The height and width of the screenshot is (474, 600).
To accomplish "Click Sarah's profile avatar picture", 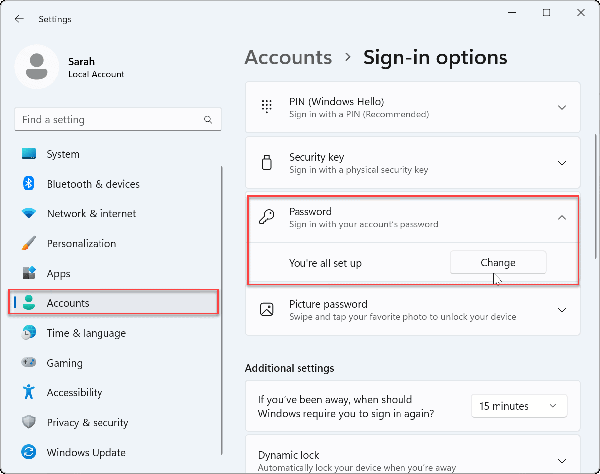I will (x=38, y=67).
